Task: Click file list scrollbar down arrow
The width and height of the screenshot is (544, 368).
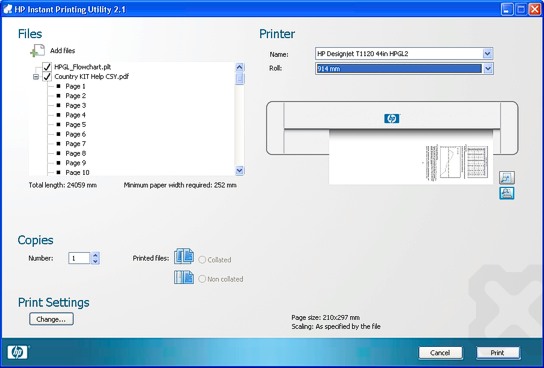Action: 239,170
